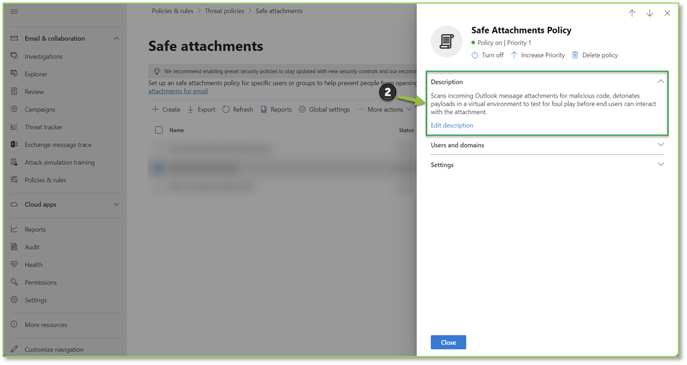Click the blue Close button

[448, 342]
